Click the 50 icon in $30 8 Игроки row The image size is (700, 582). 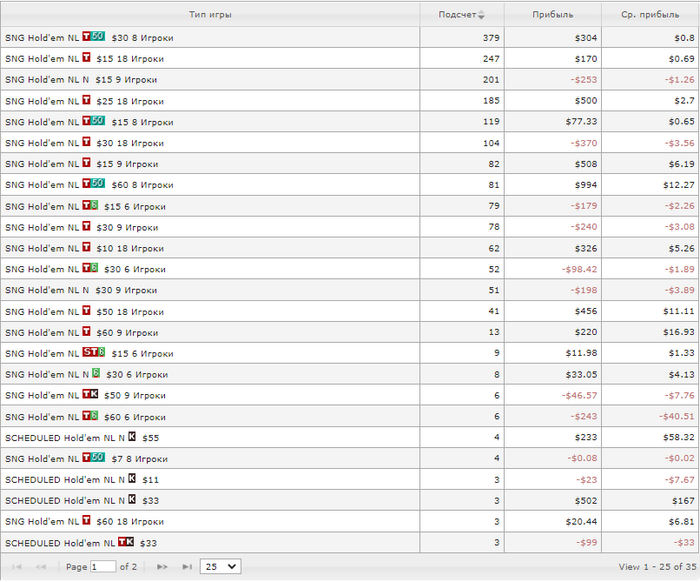(98, 36)
